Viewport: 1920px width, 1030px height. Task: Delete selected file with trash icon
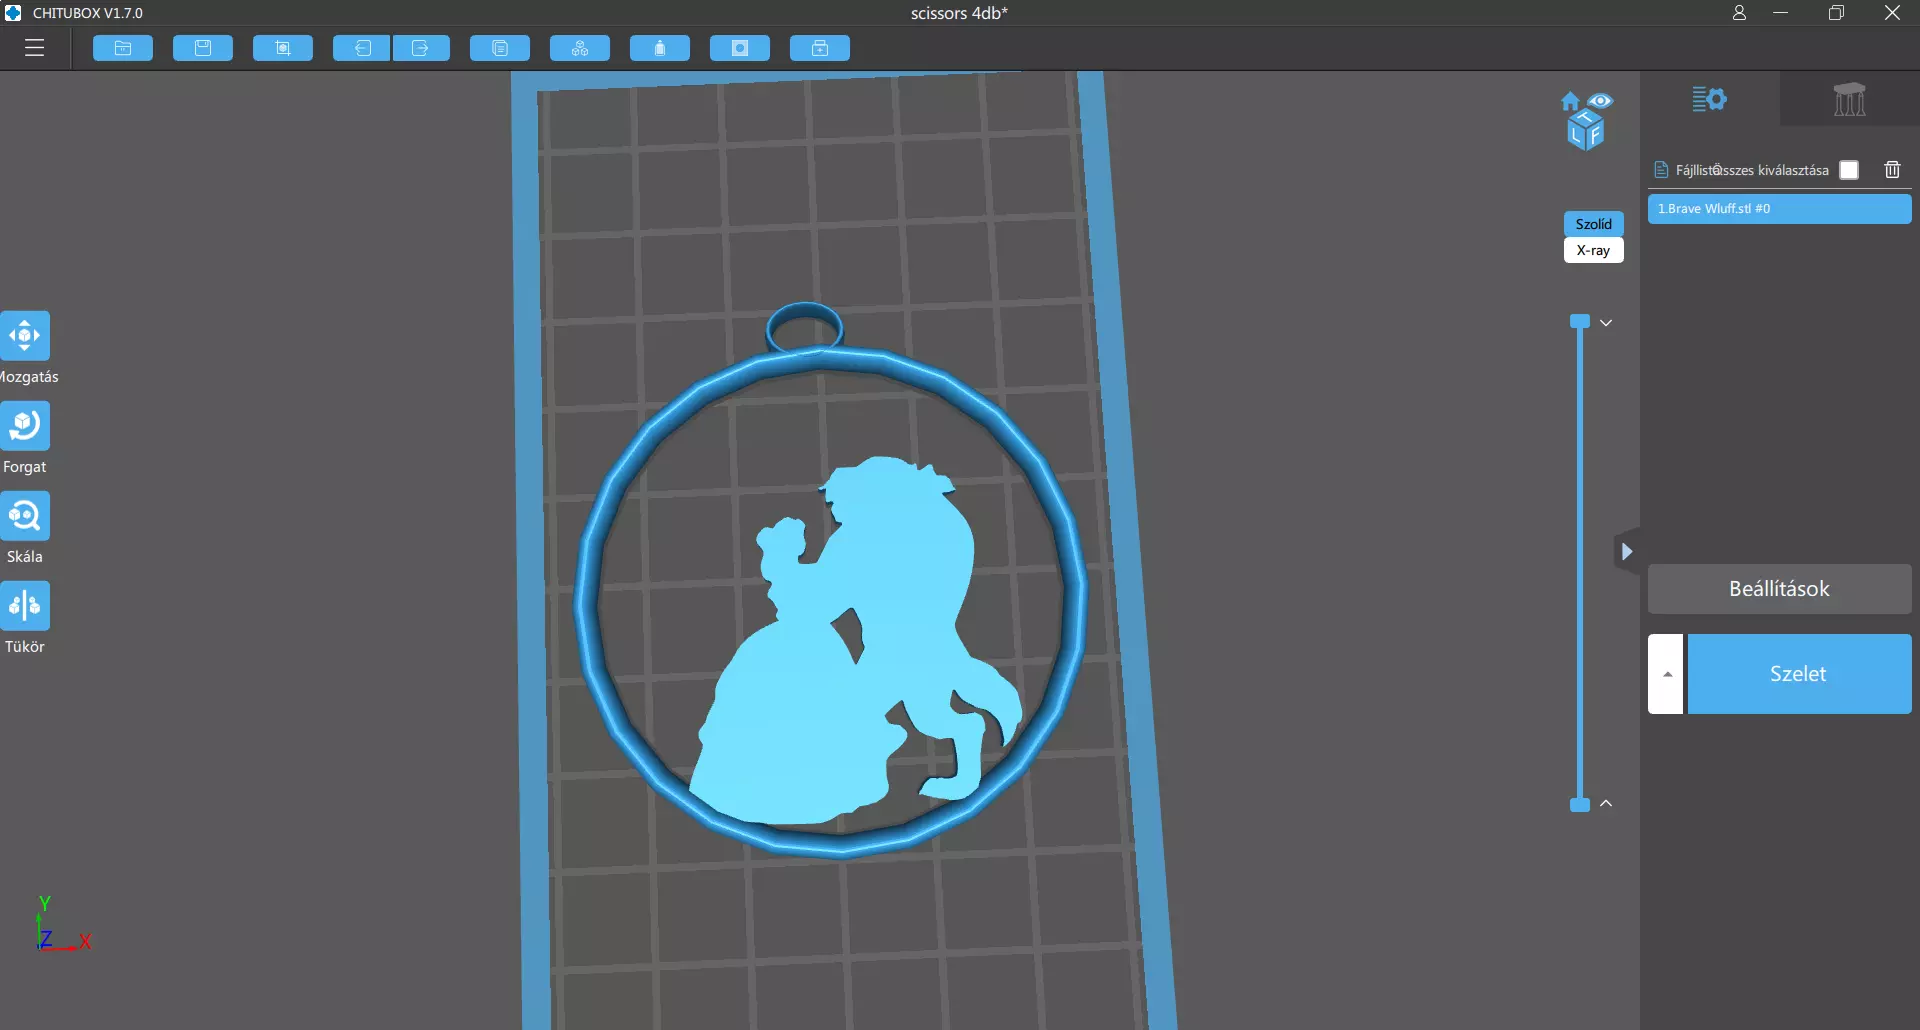pos(1892,170)
